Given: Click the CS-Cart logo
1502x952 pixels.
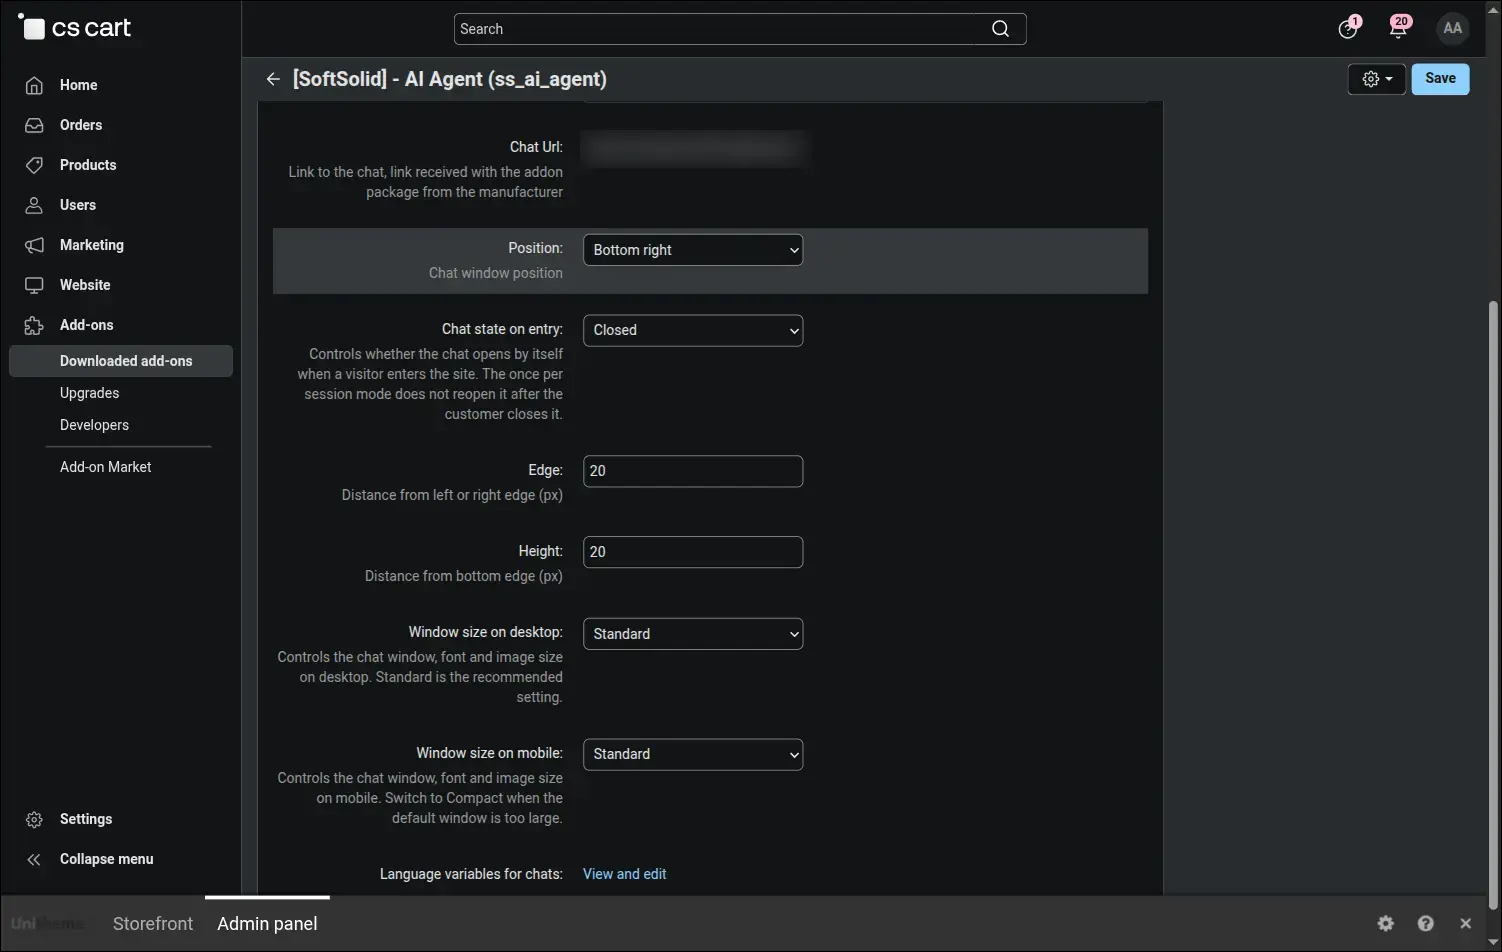Looking at the screenshot, I should tap(75, 28).
